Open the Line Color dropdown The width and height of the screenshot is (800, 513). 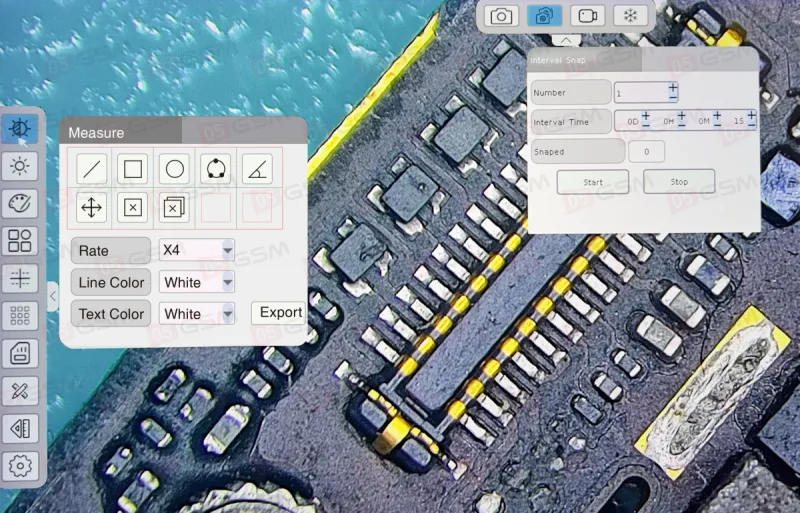197,282
